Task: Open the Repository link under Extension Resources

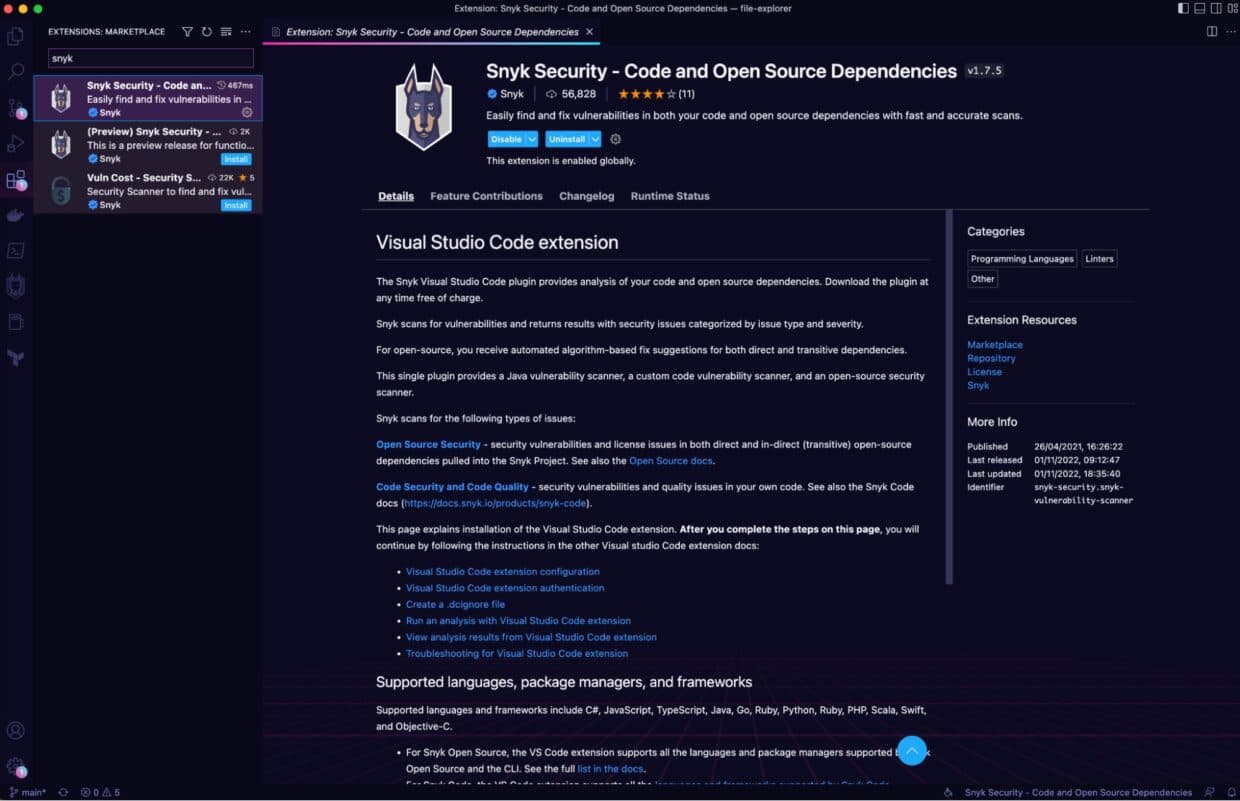Action: pyautogui.click(x=991, y=358)
